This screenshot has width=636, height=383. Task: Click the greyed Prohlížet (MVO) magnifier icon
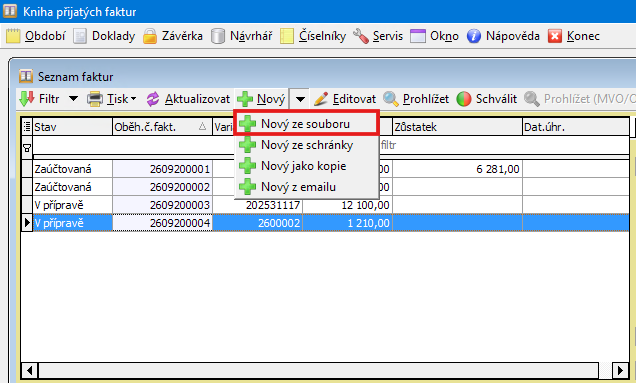(x=532, y=99)
